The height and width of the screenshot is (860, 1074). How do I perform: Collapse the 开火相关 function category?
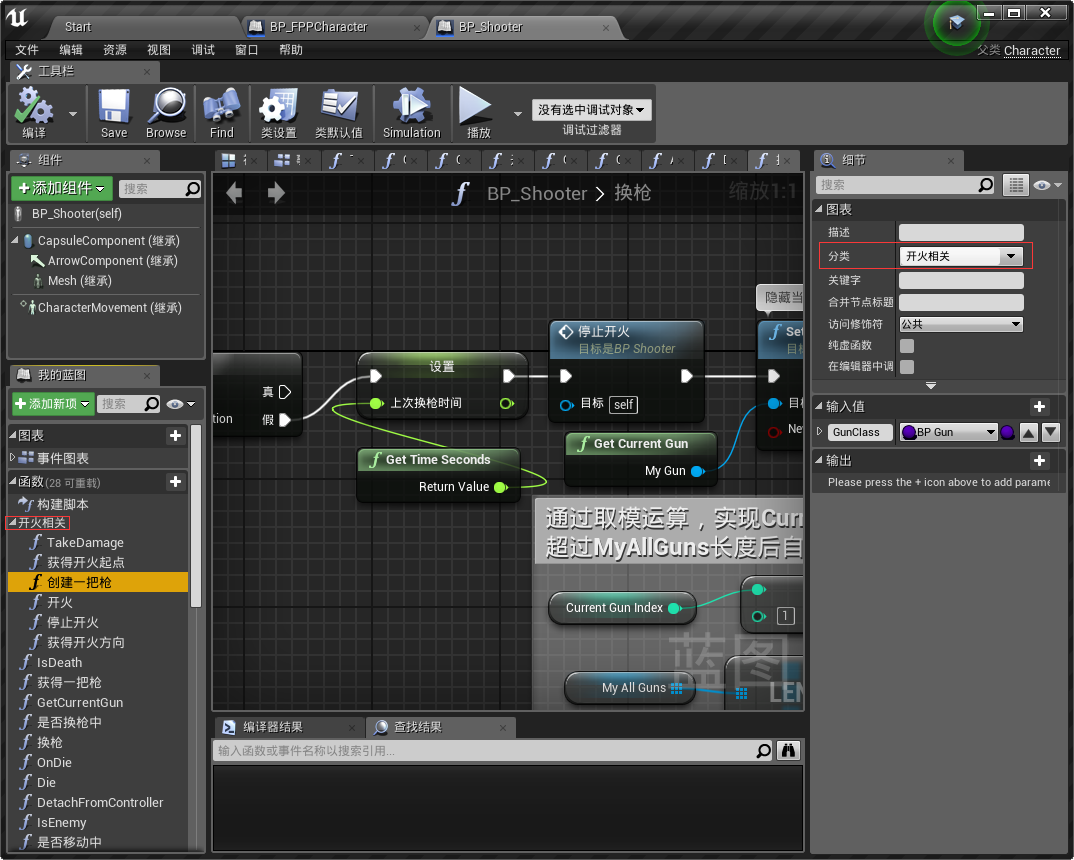click(12, 523)
